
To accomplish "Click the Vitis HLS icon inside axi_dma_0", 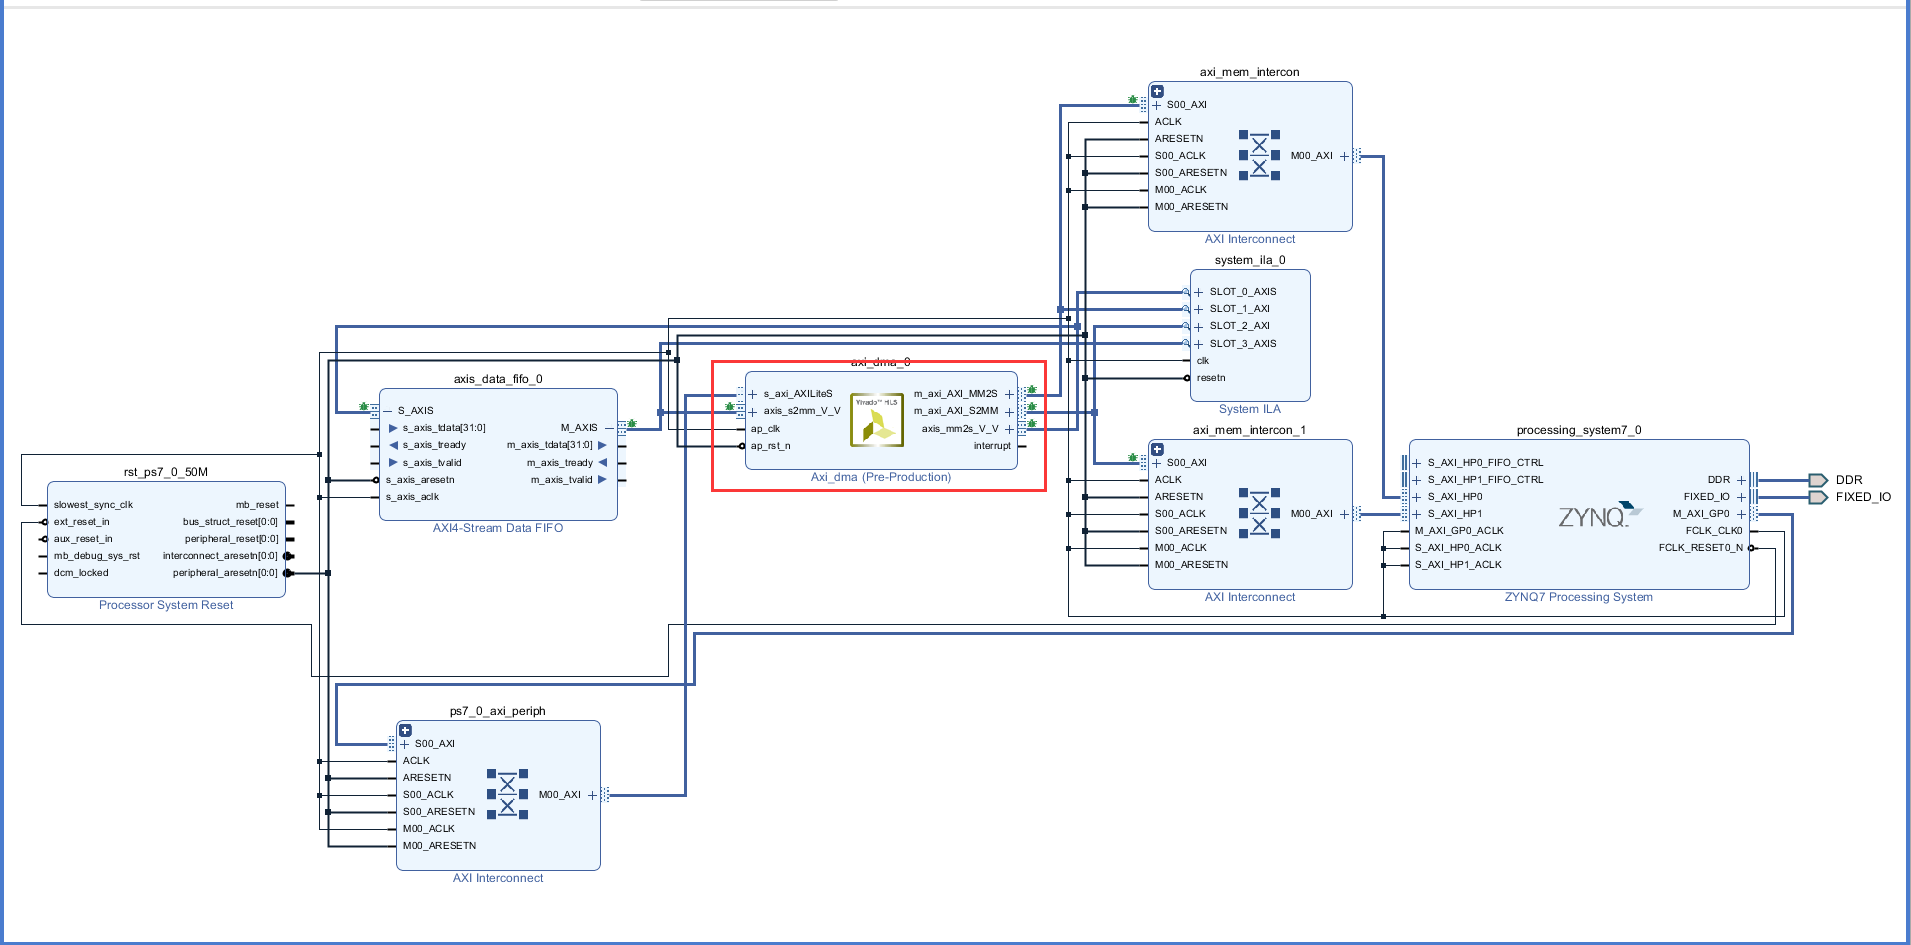I will [876, 419].
